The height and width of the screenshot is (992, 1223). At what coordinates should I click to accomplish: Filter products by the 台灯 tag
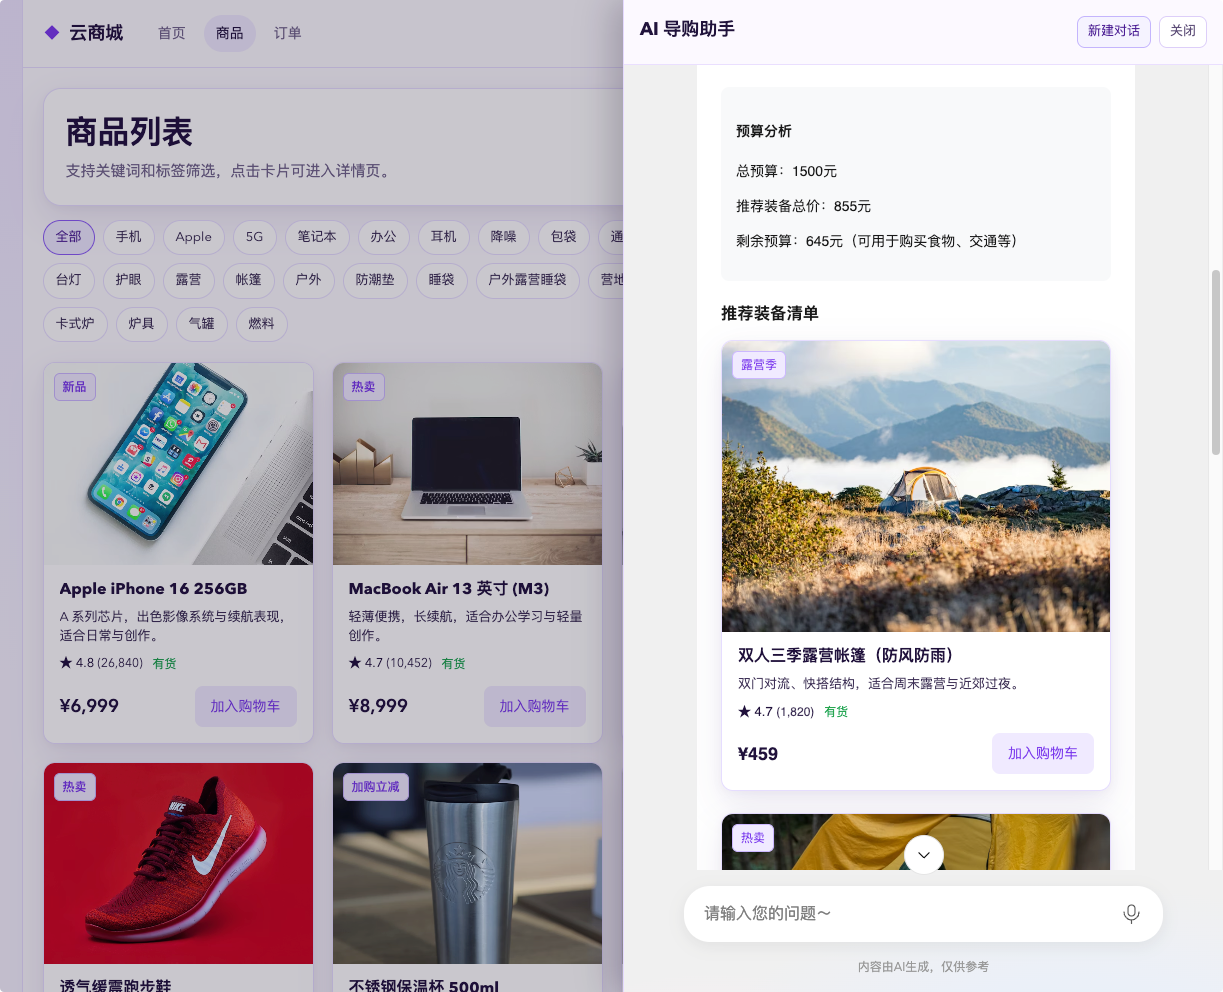click(x=69, y=280)
